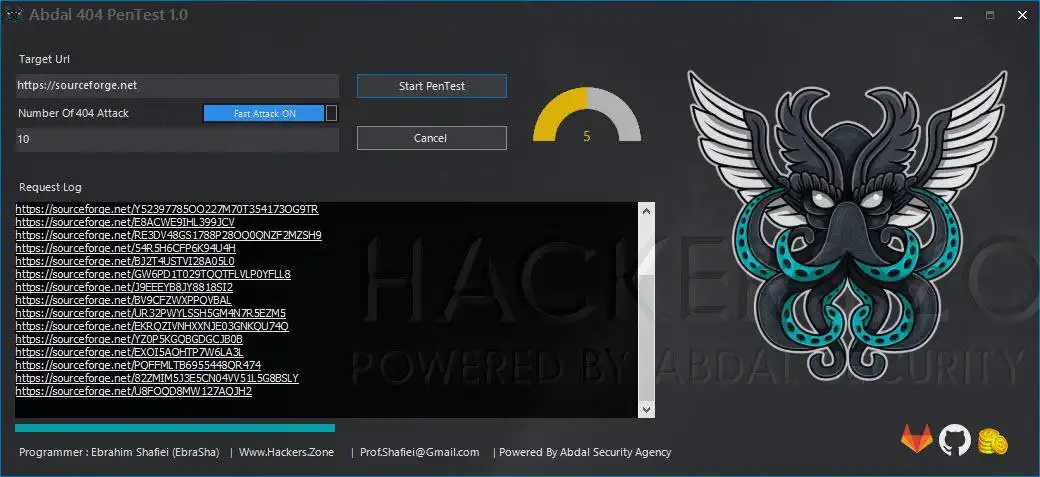
Task: Click the gauge showing value 5
Action: pos(587,115)
